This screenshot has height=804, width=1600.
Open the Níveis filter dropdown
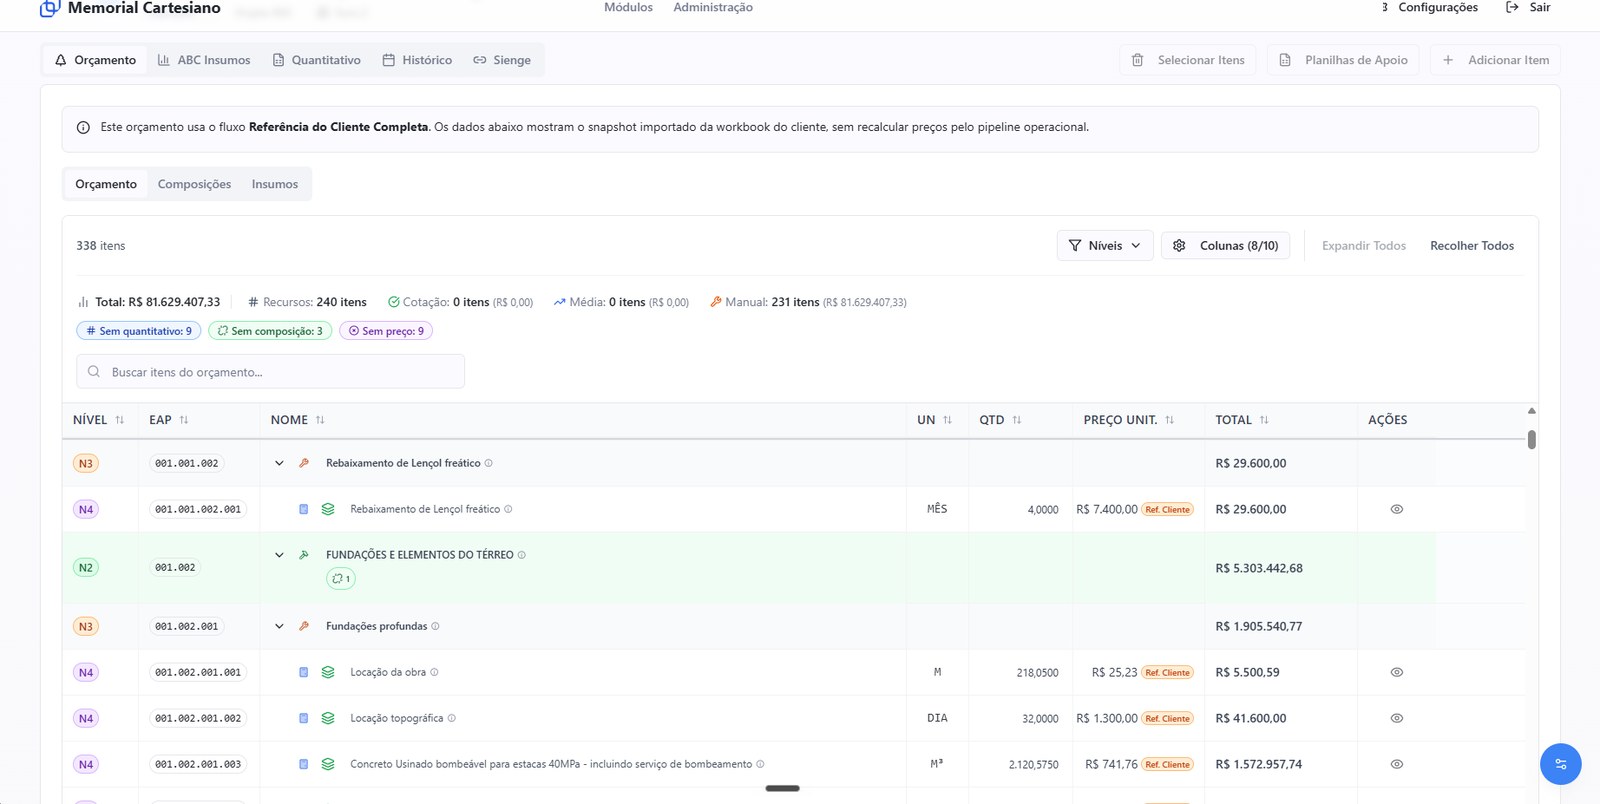click(1105, 246)
